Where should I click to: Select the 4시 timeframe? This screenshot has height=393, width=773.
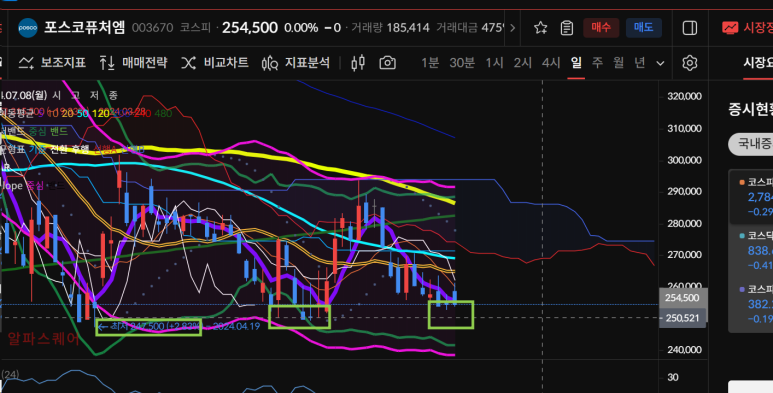(551, 63)
